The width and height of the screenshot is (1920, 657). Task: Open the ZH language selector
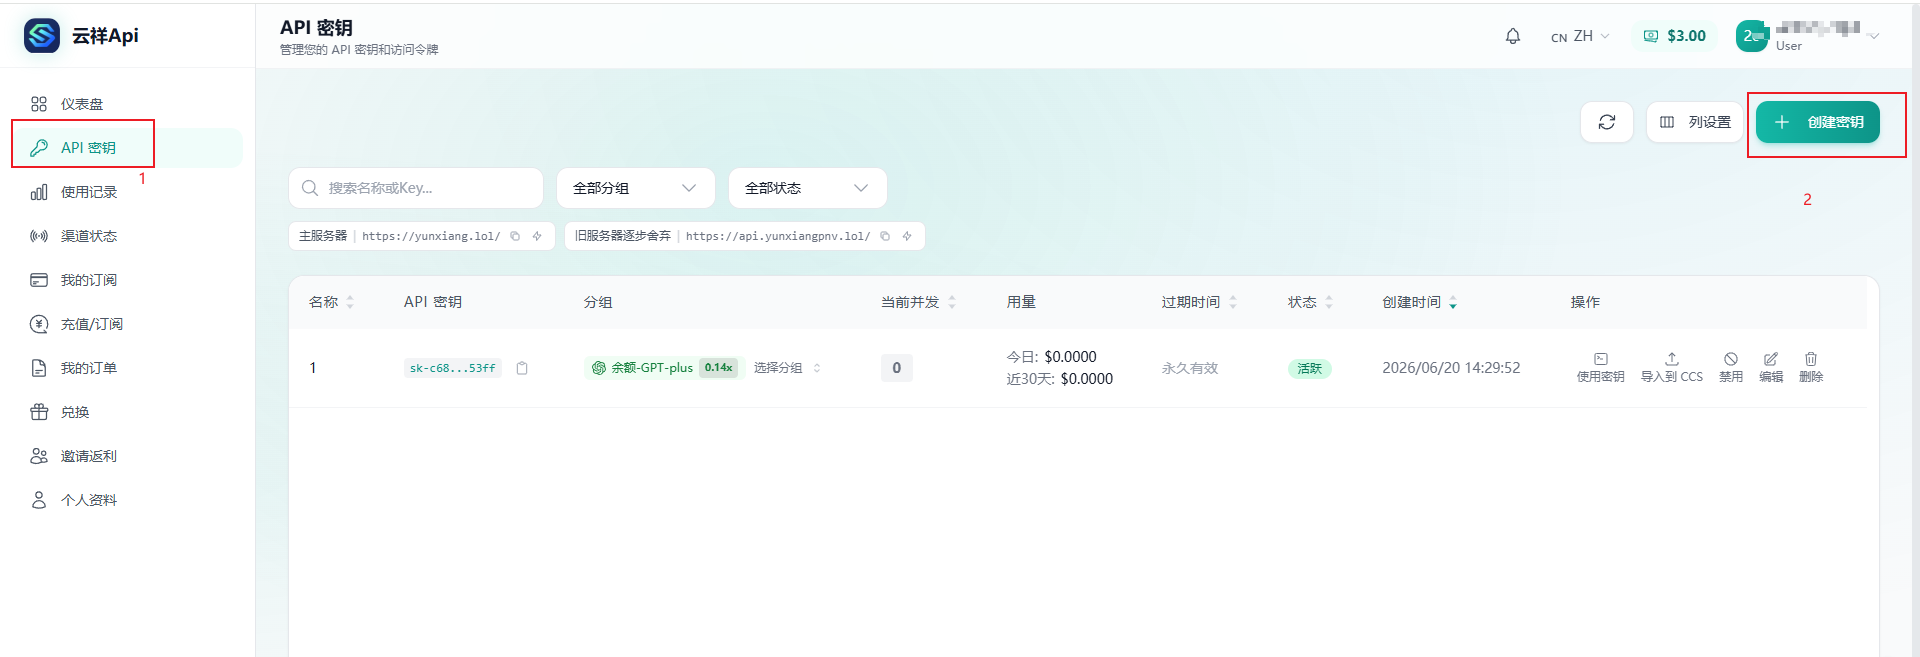(x=1580, y=36)
